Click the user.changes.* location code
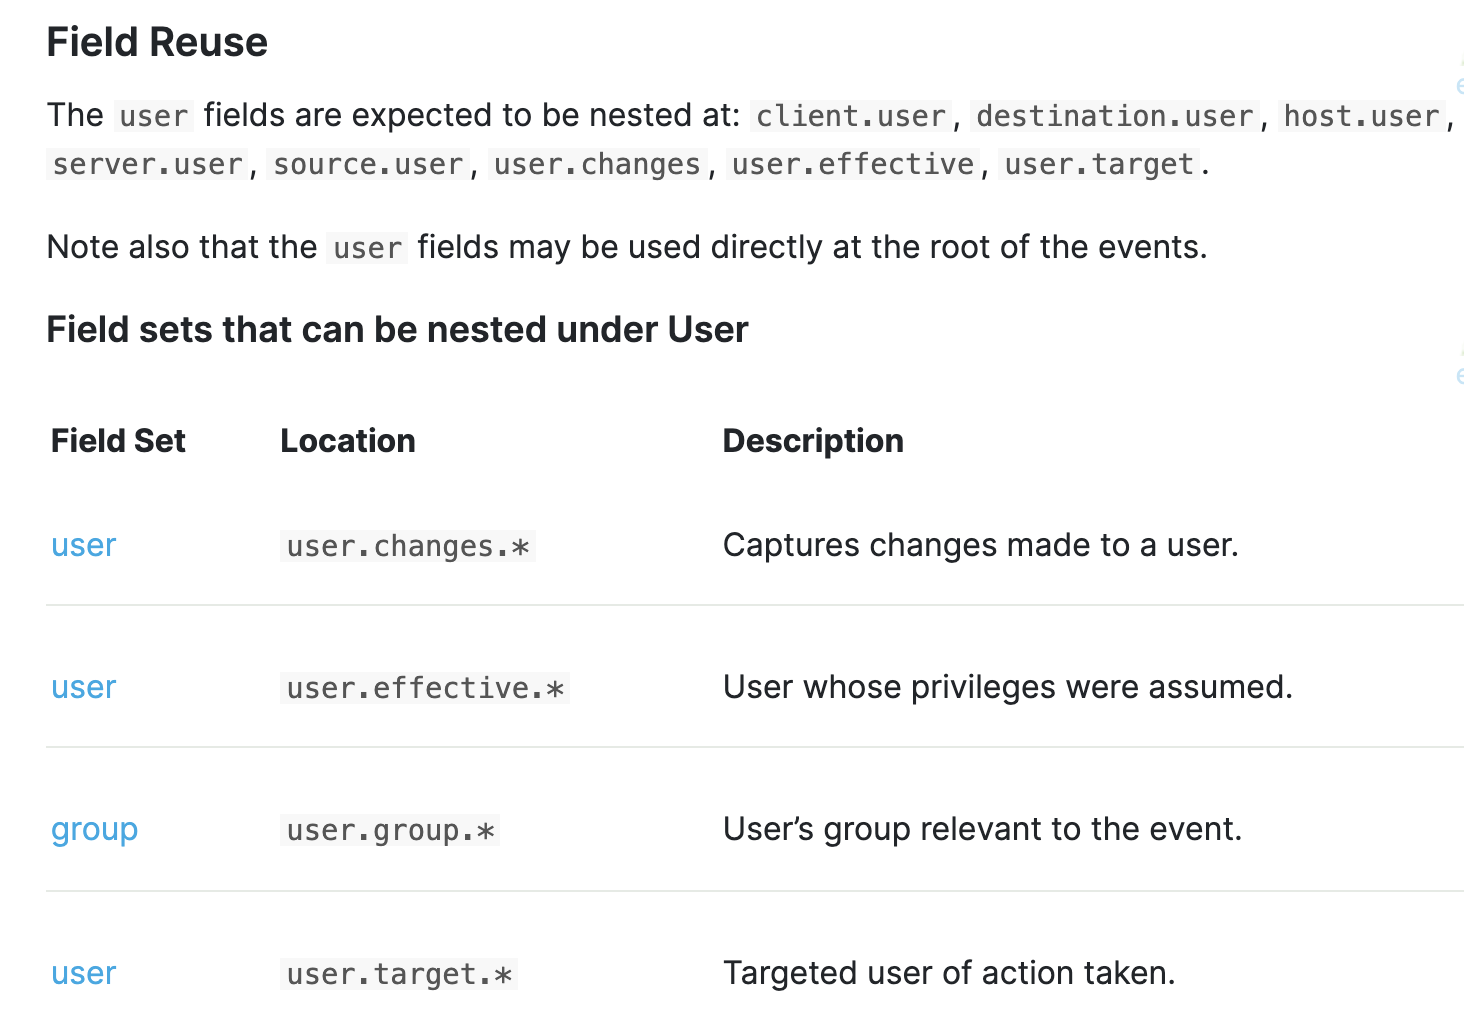 (x=408, y=546)
